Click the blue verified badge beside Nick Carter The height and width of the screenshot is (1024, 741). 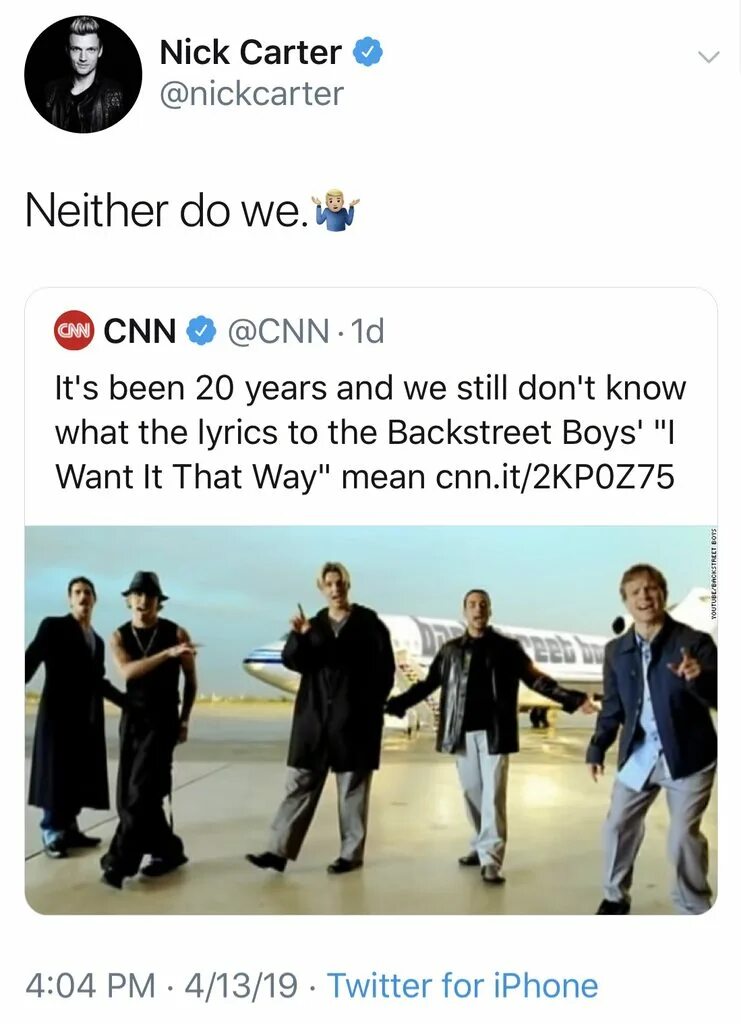coord(368,53)
